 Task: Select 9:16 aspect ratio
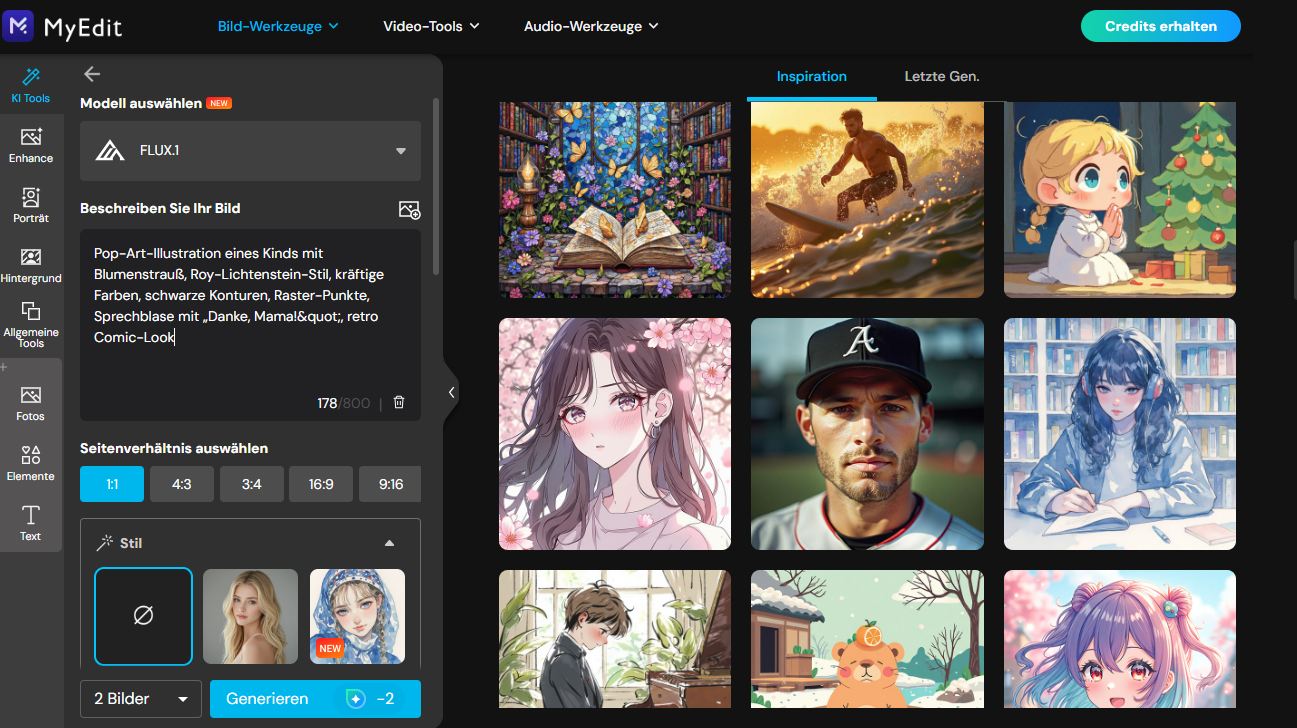pos(391,484)
